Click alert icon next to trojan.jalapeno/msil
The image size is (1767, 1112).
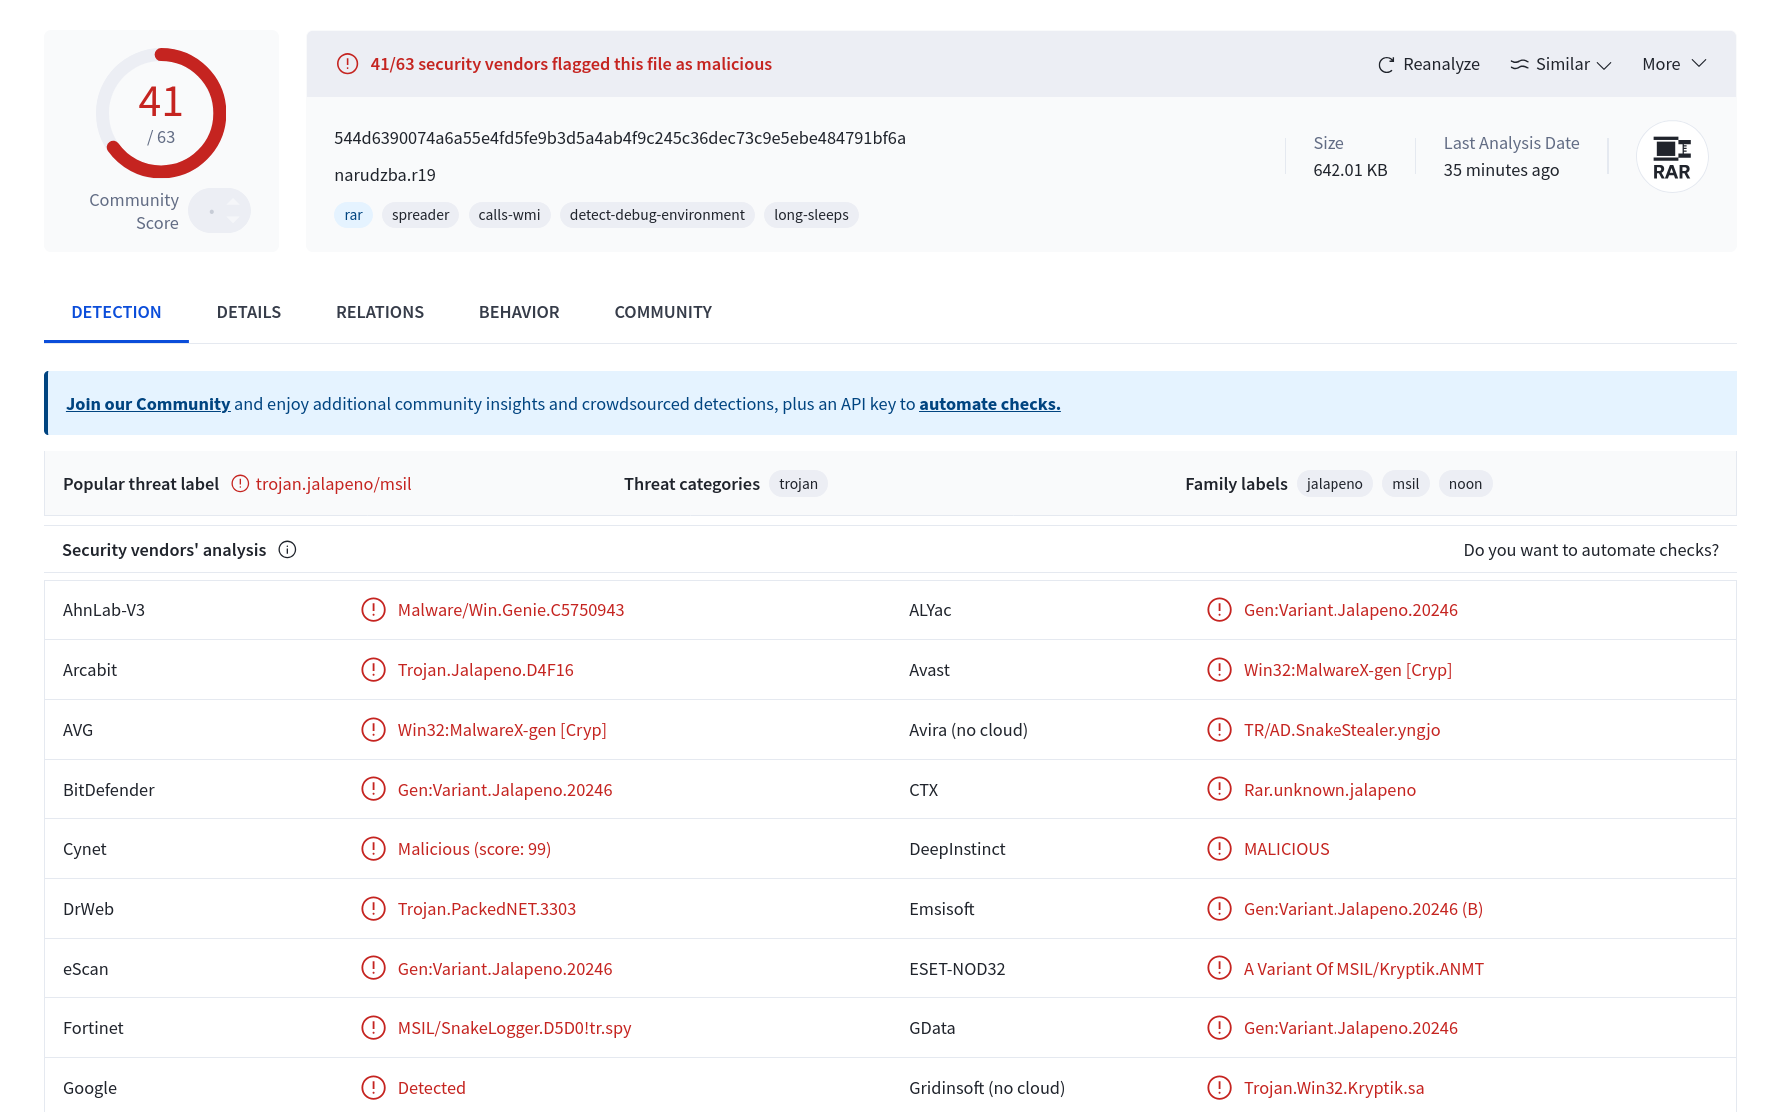point(240,484)
